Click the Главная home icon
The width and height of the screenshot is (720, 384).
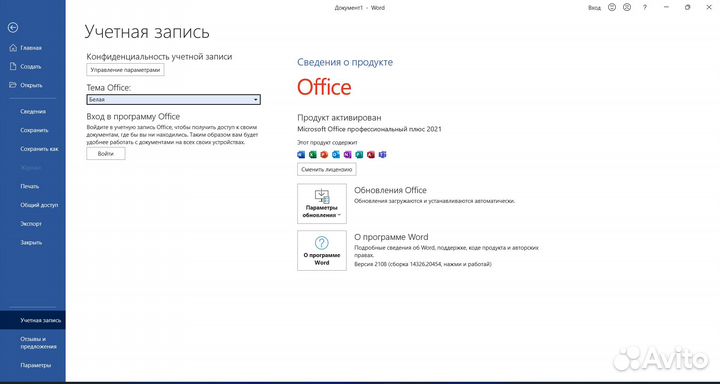point(13,48)
